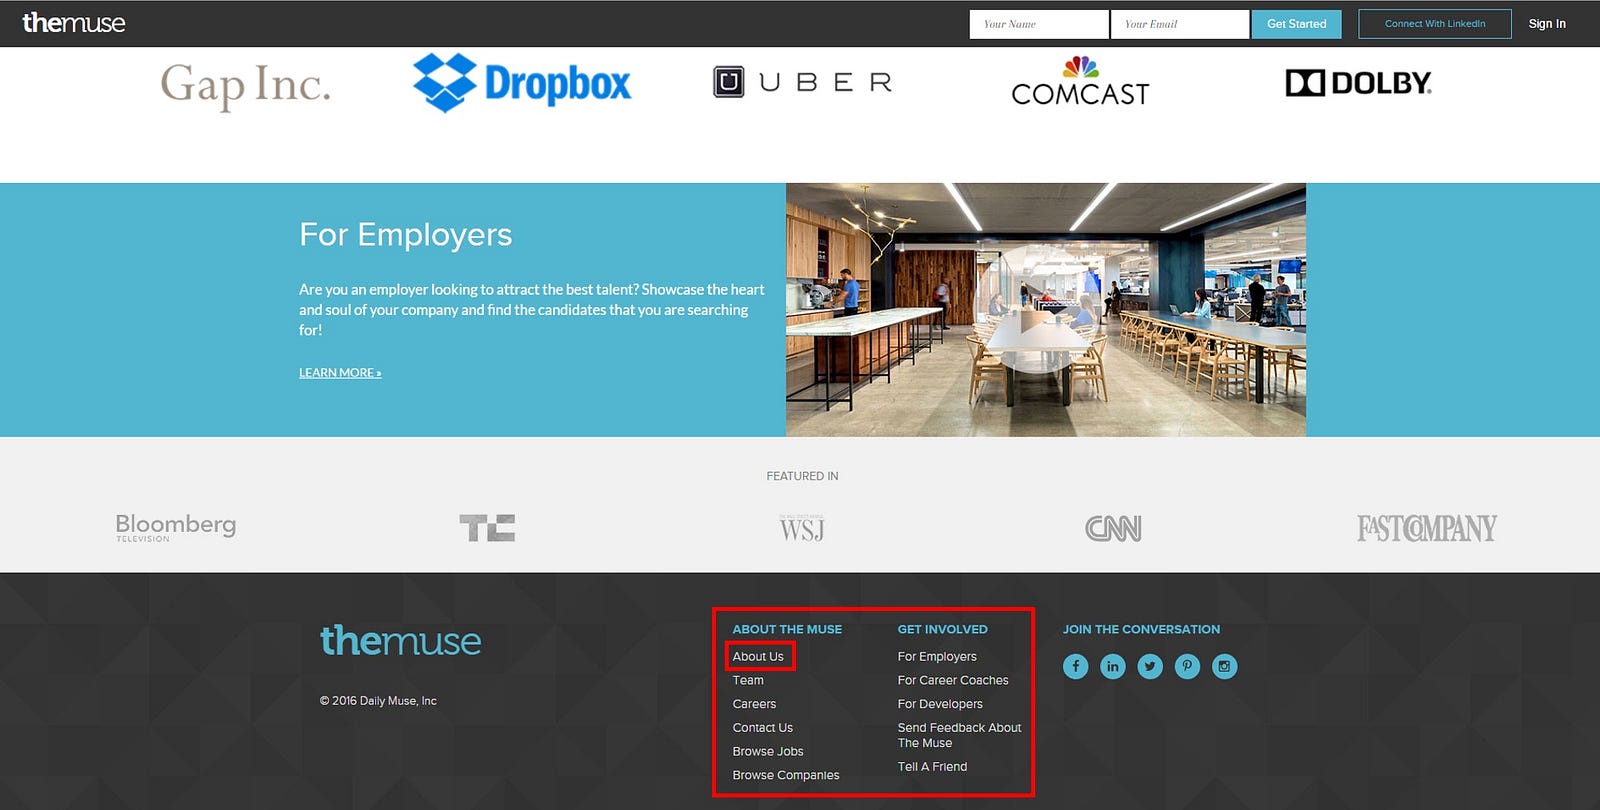Click the WSJ logo
The image size is (1600, 810).
coord(802,528)
